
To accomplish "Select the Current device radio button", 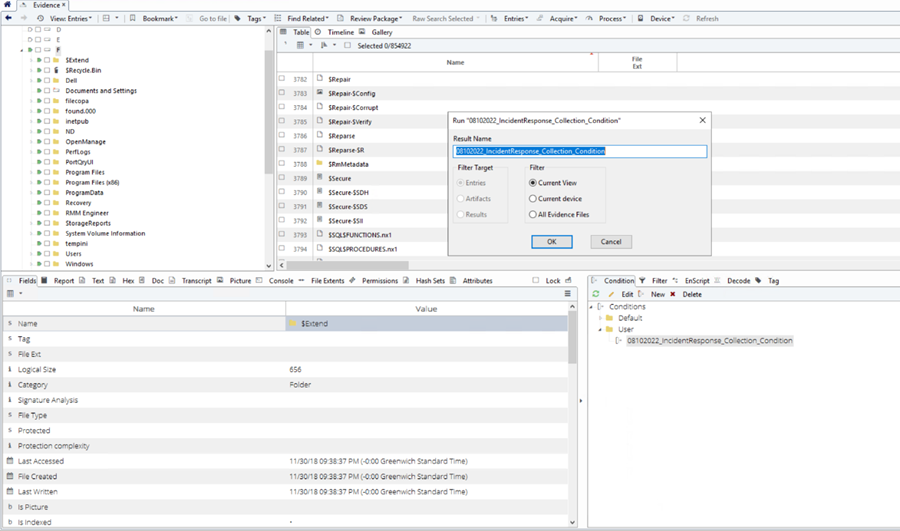I will pos(533,199).
